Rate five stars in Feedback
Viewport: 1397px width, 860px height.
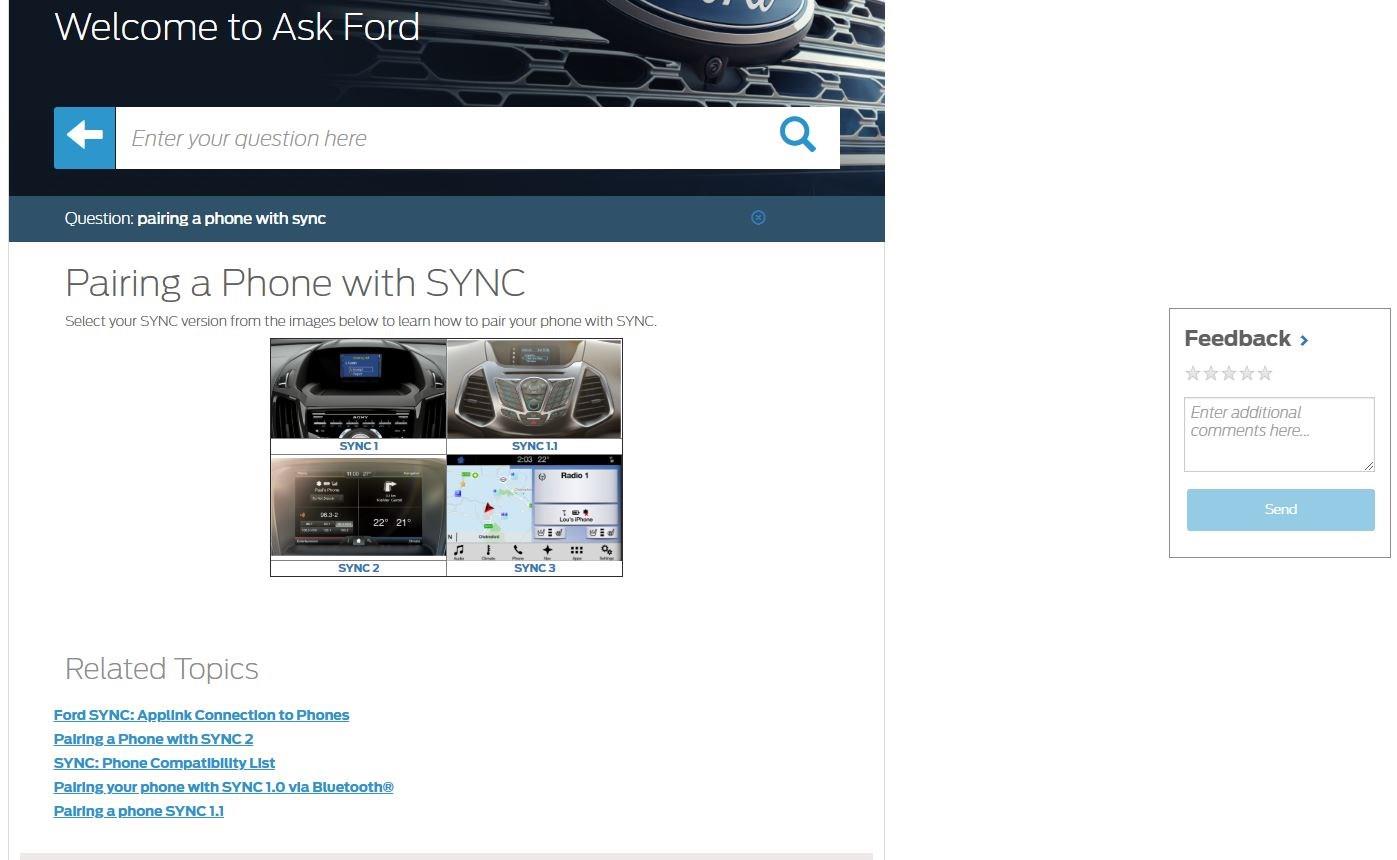click(x=1265, y=373)
